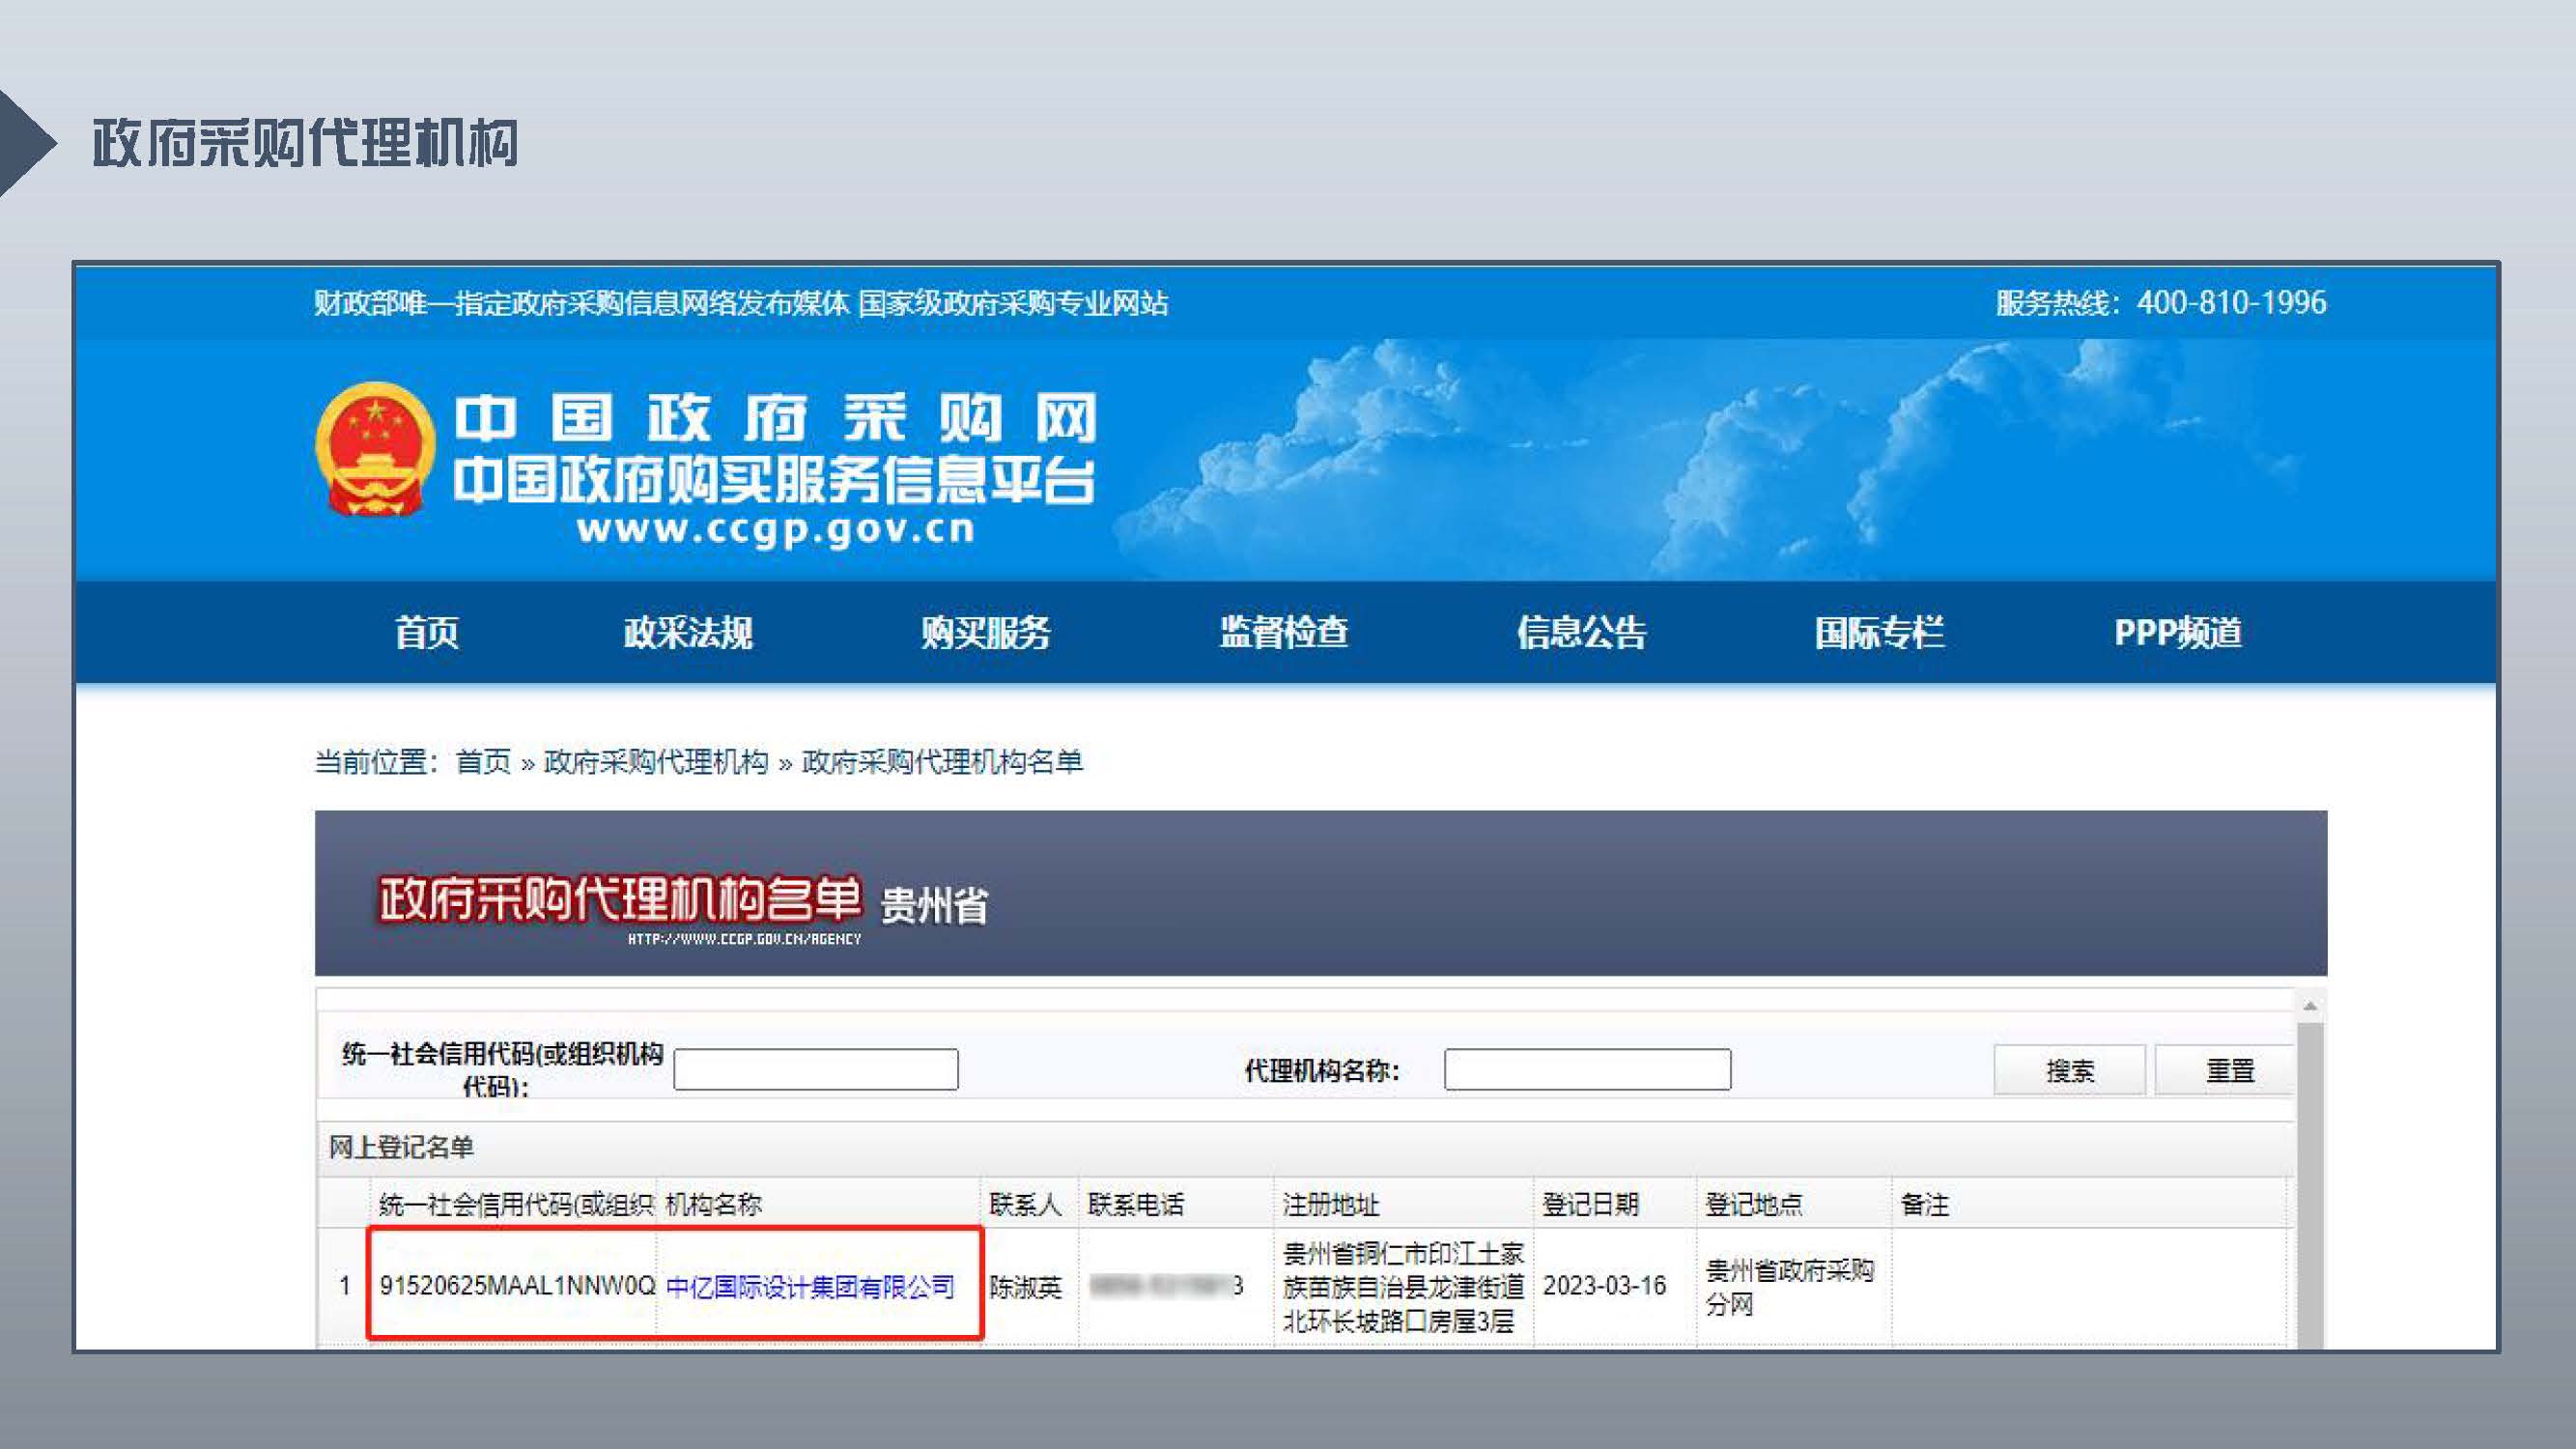Click the 网上登记名单 section label
The image size is (2576, 1449).
click(401, 1147)
